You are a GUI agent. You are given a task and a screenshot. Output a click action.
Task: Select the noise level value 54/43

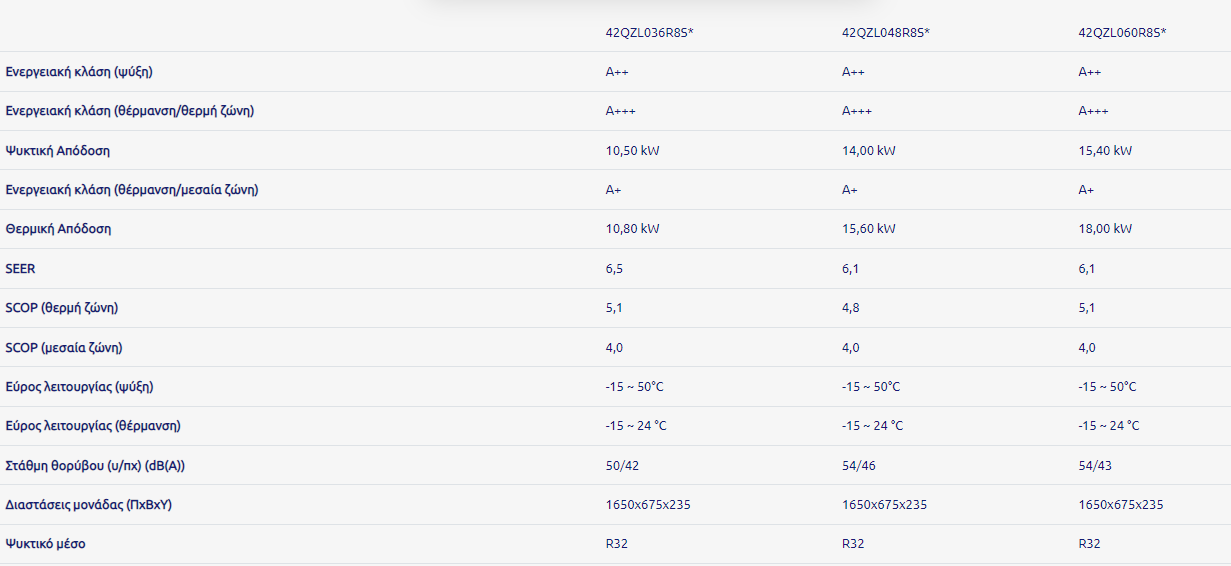pos(1095,466)
